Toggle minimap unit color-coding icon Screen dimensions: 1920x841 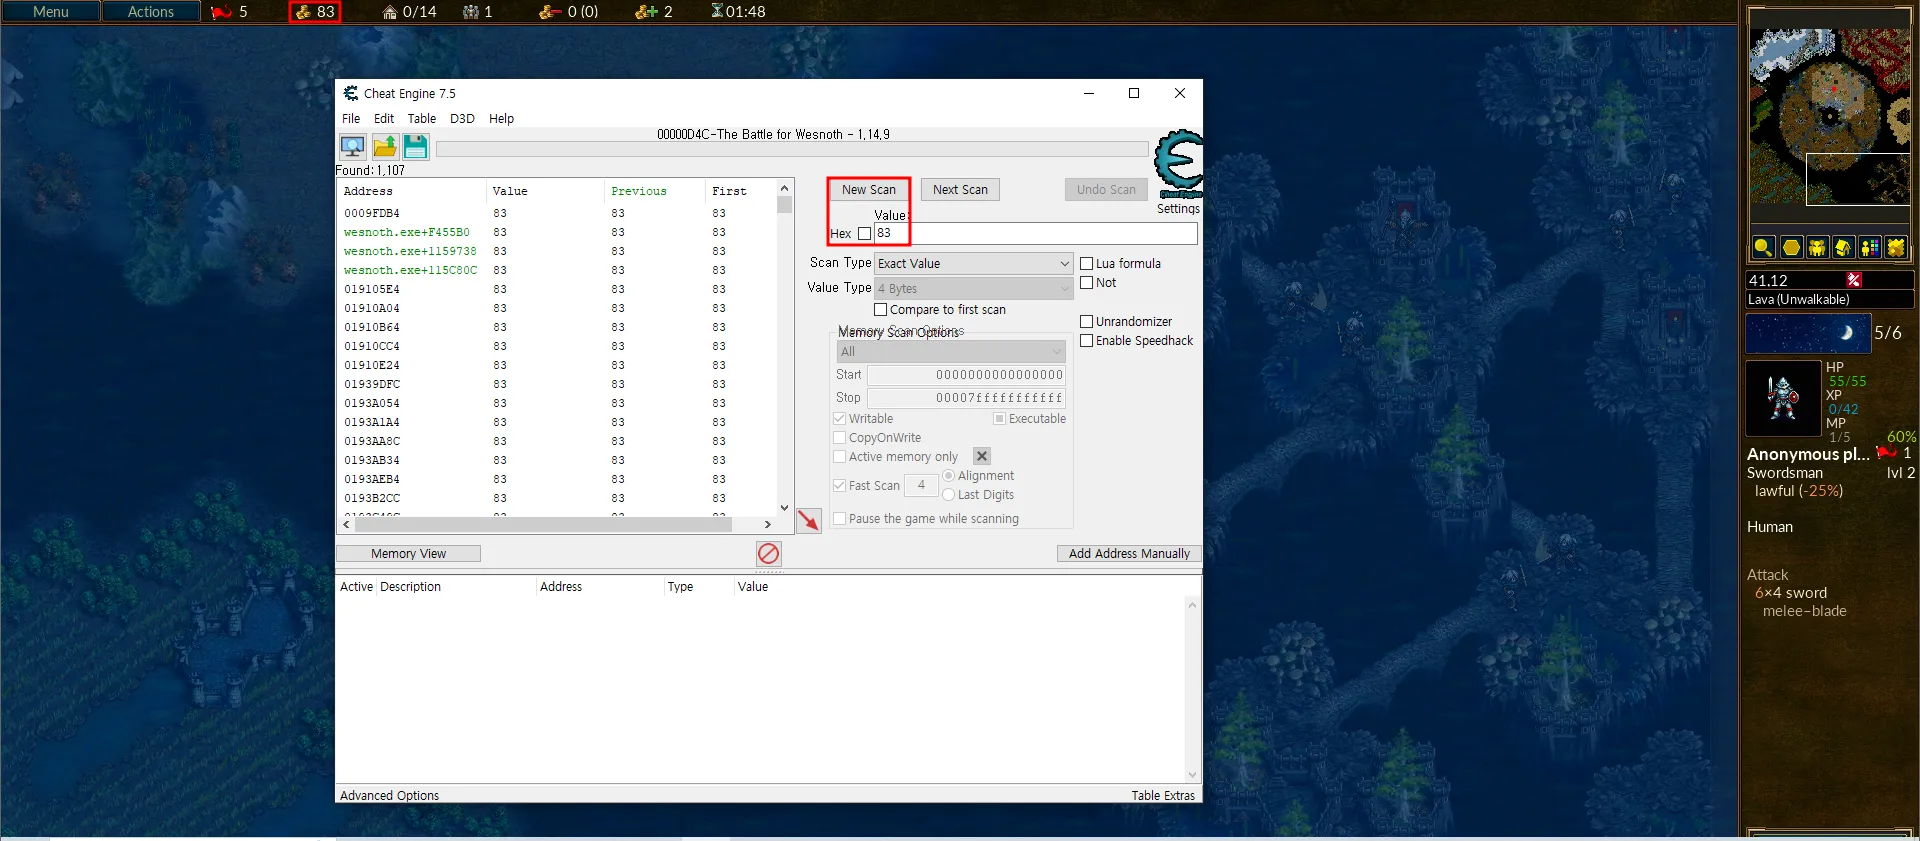click(x=1869, y=247)
